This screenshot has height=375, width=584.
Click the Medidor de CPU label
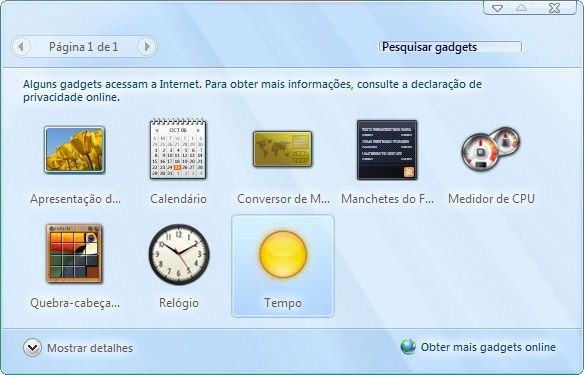point(491,199)
